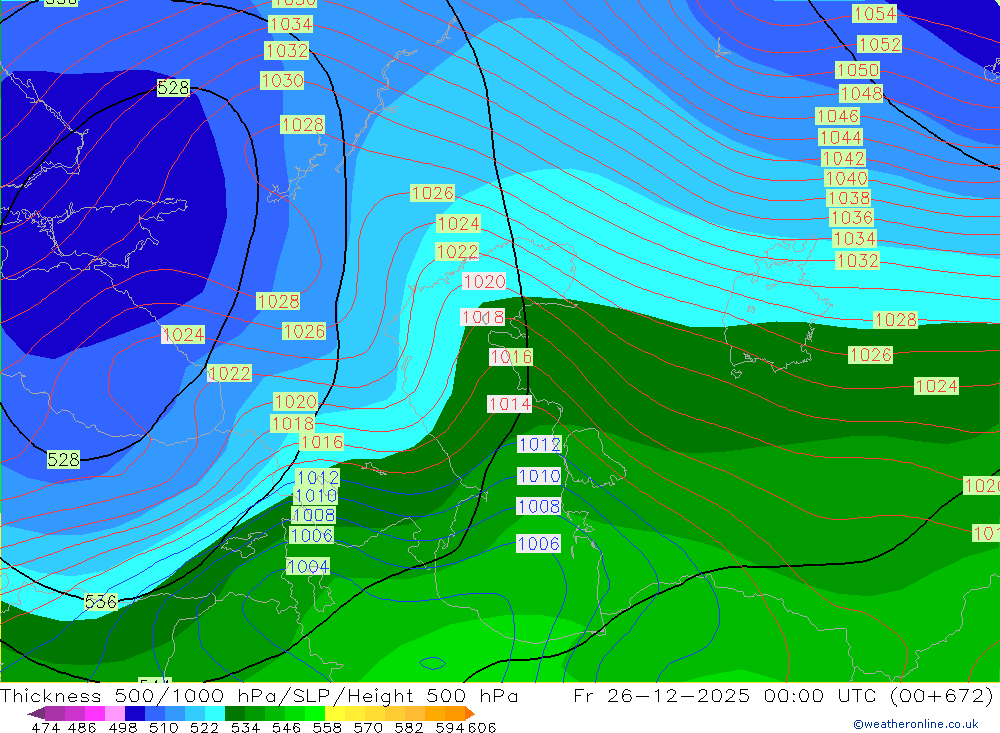Click '1006' label on white background

(539, 544)
